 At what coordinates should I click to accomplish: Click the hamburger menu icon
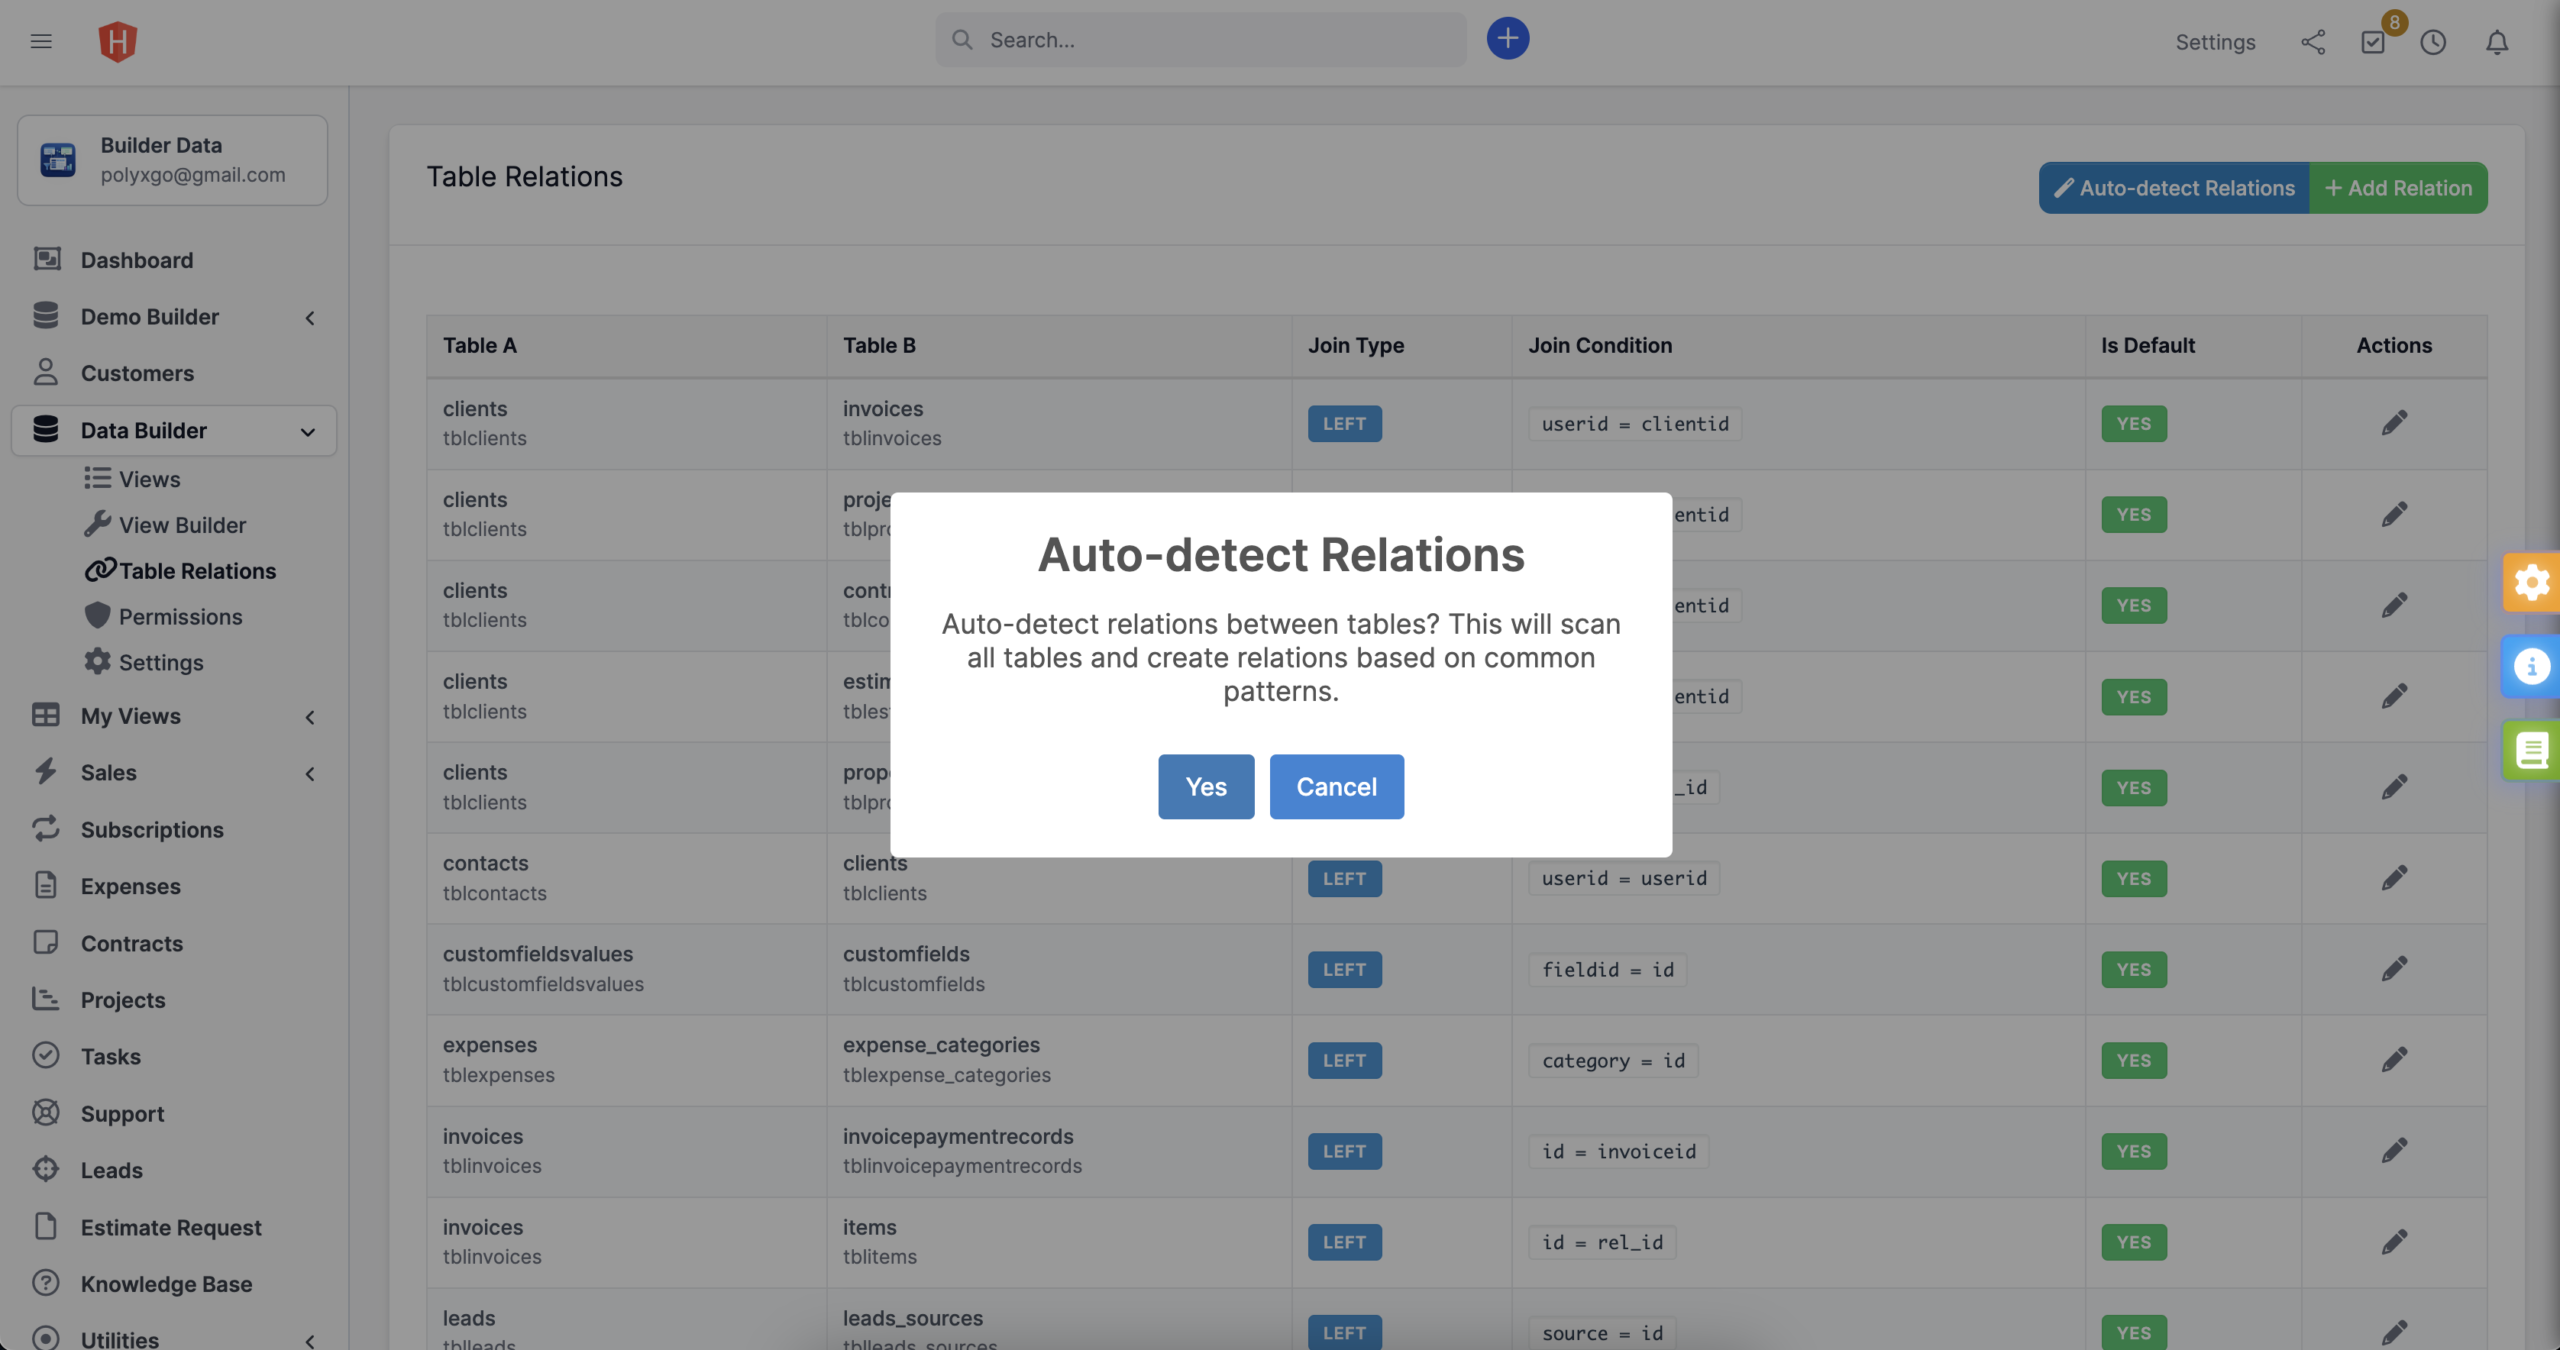pos(41,41)
